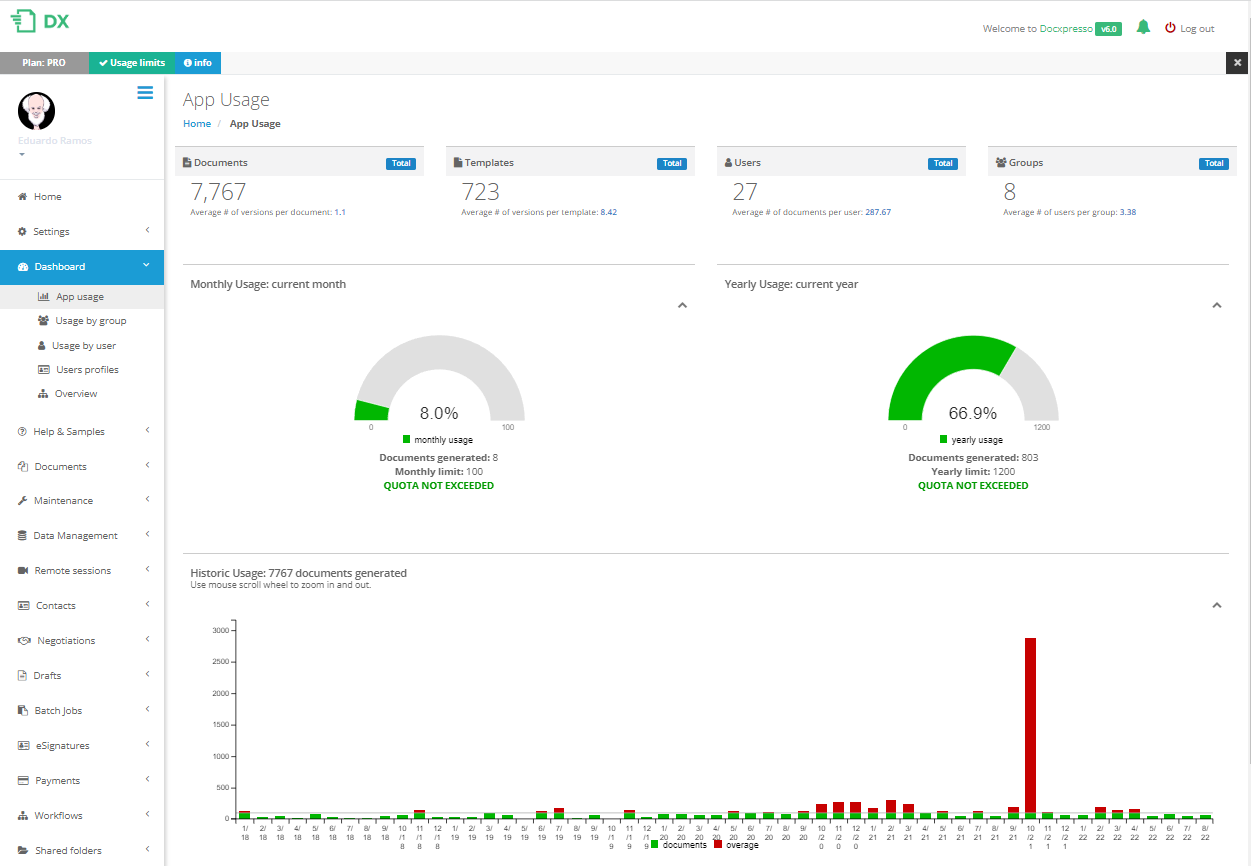Open Home from the breadcrumb

196,124
